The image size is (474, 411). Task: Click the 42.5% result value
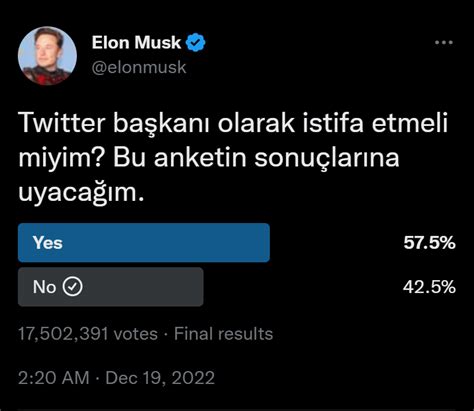pyautogui.click(x=429, y=287)
